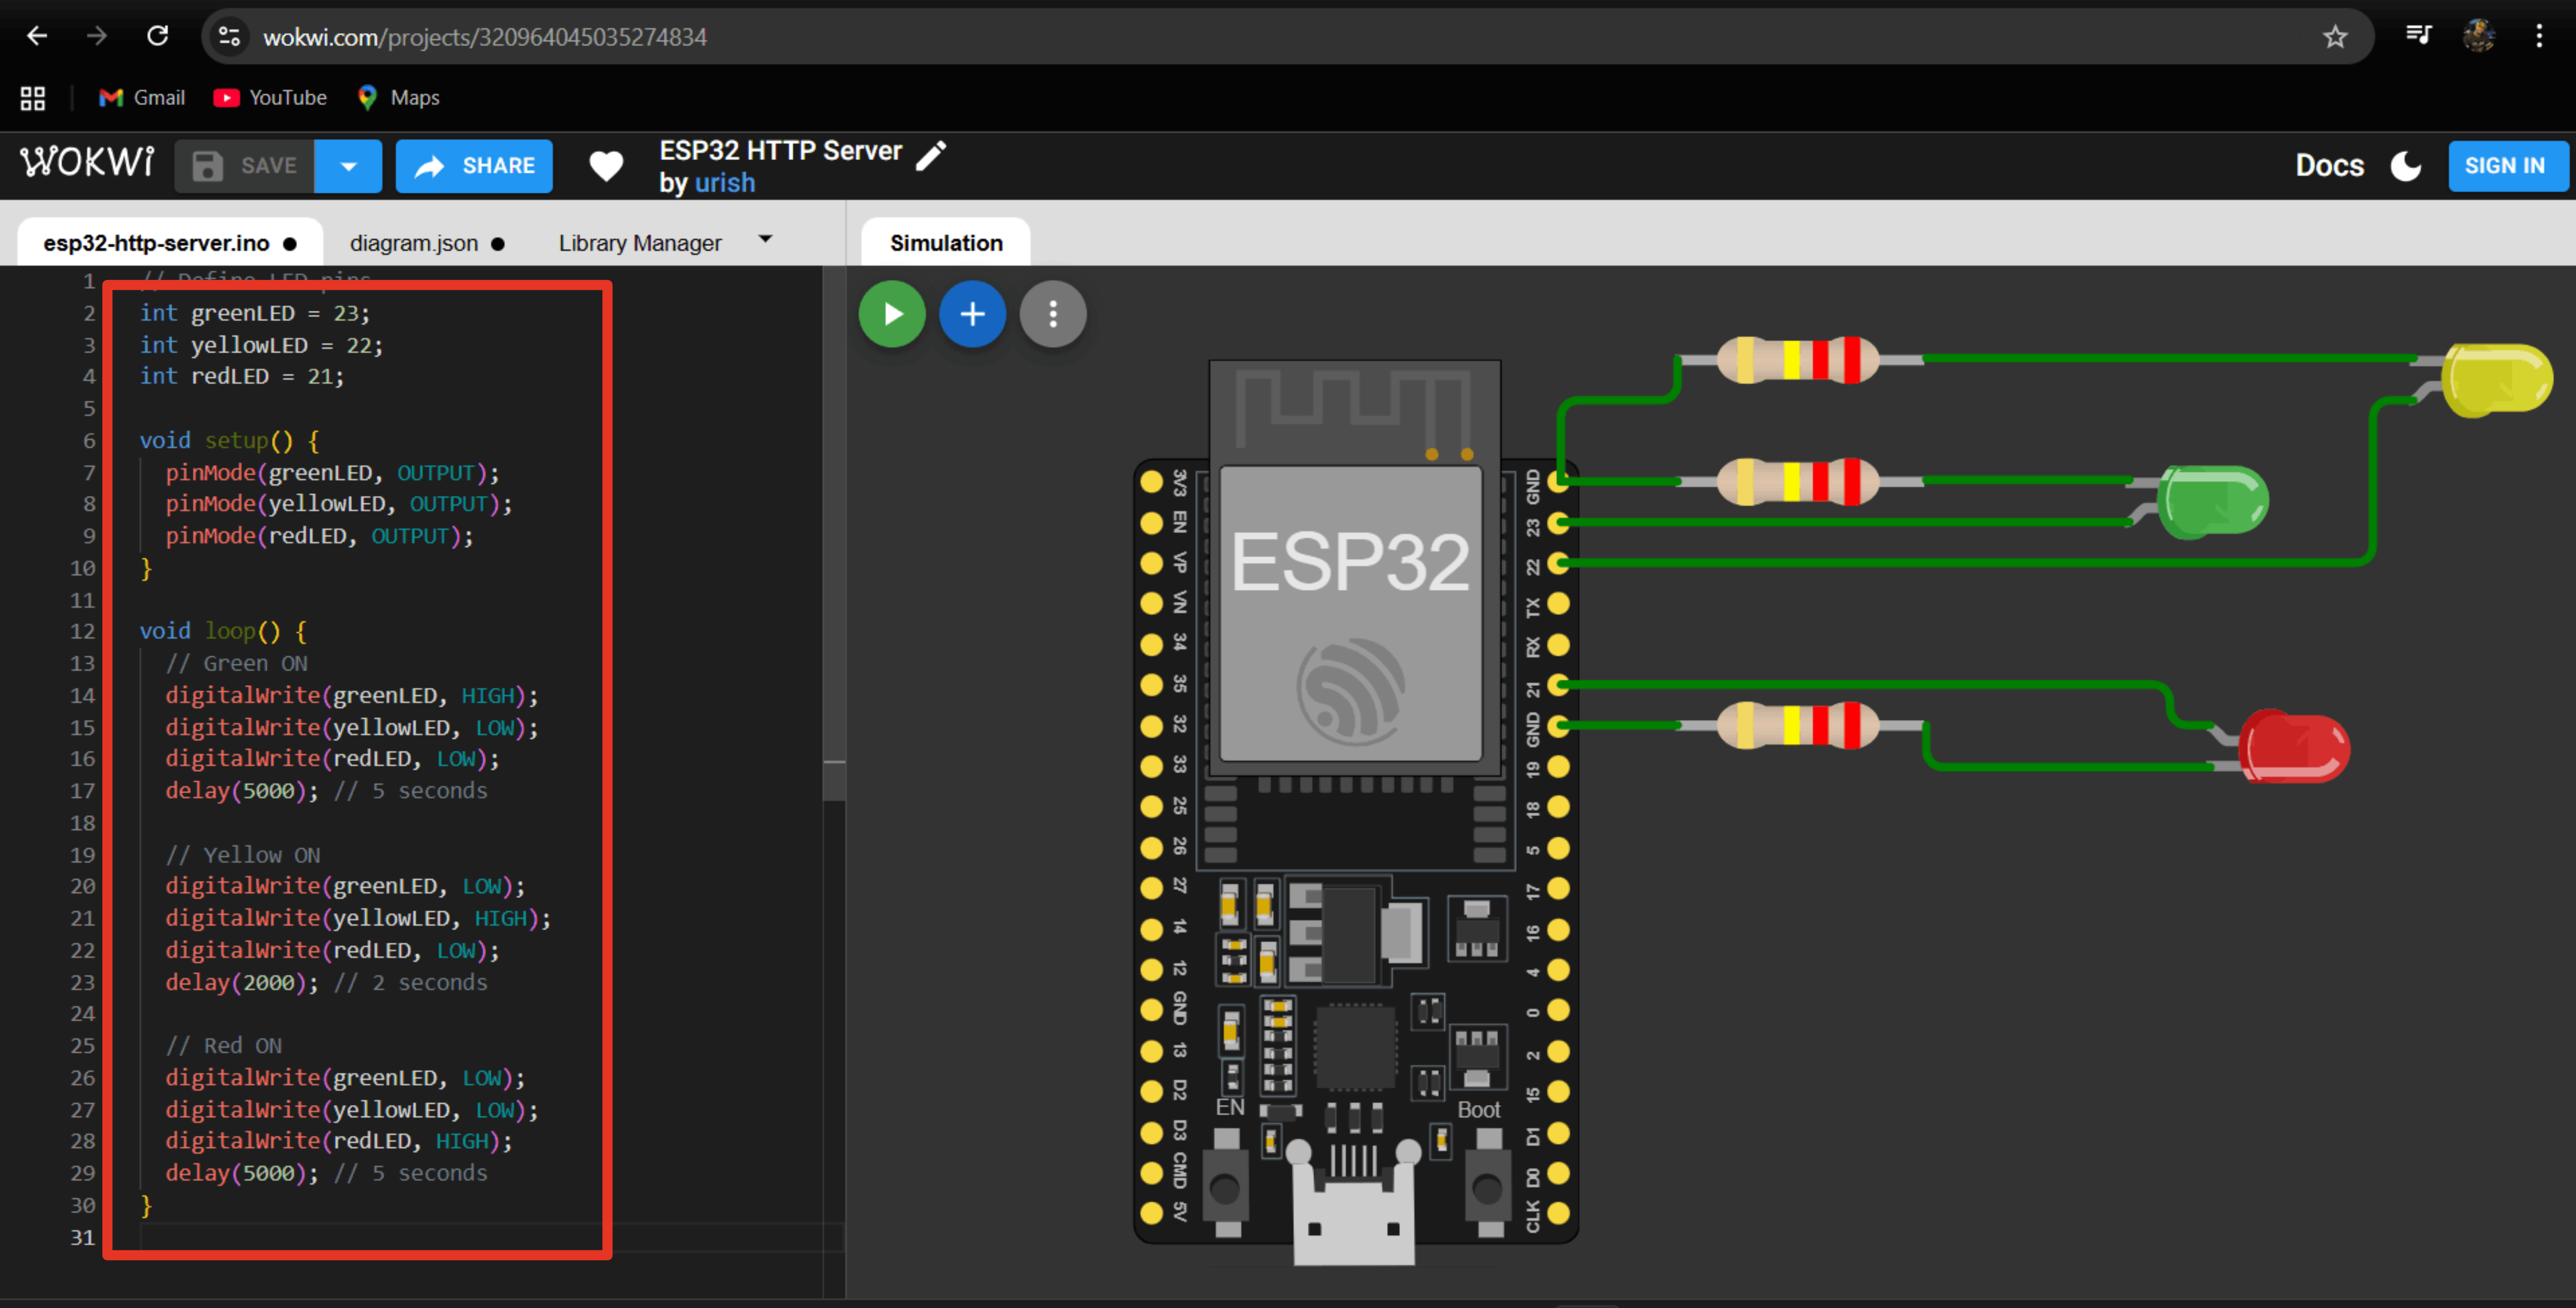Screen dimensions: 2576x1308
Task: Click the Wokwi logo
Action: click(x=87, y=163)
